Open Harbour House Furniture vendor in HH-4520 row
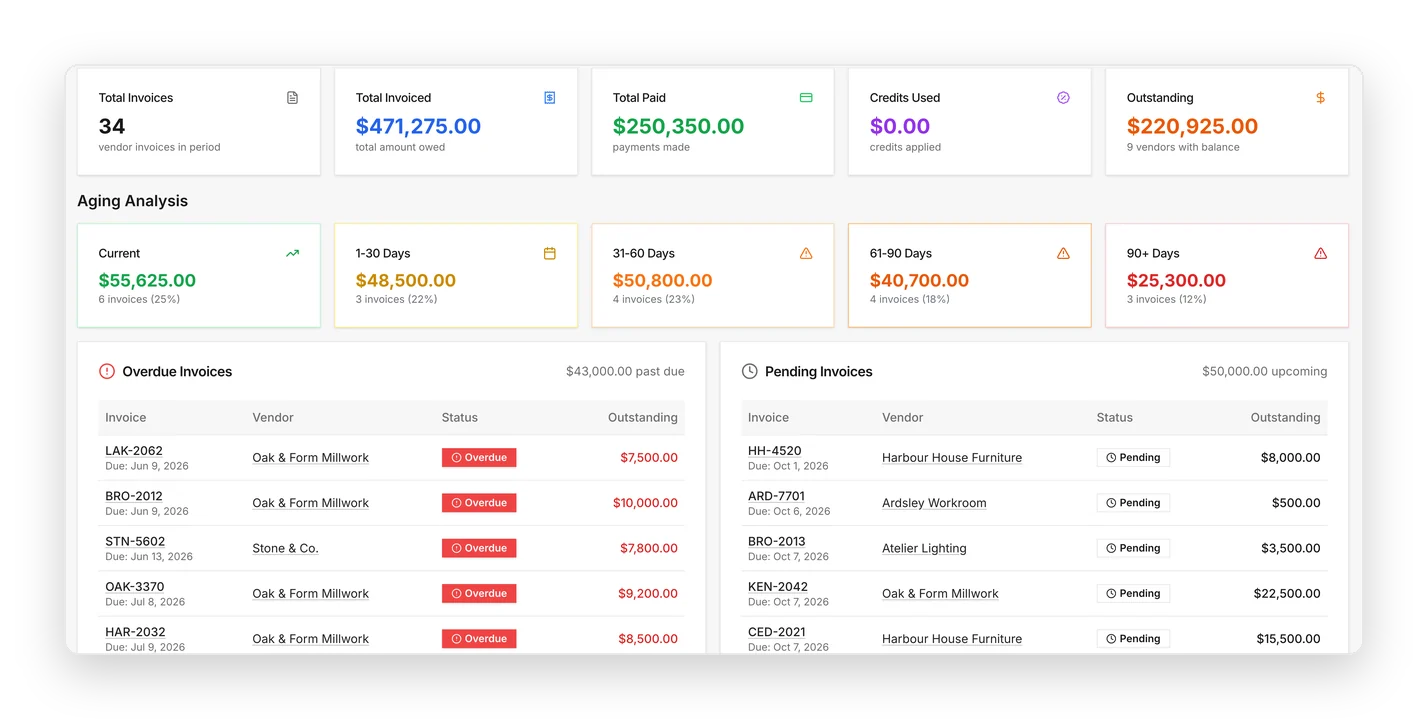The height and width of the screenshot is (719, 1428). [952, 458]
